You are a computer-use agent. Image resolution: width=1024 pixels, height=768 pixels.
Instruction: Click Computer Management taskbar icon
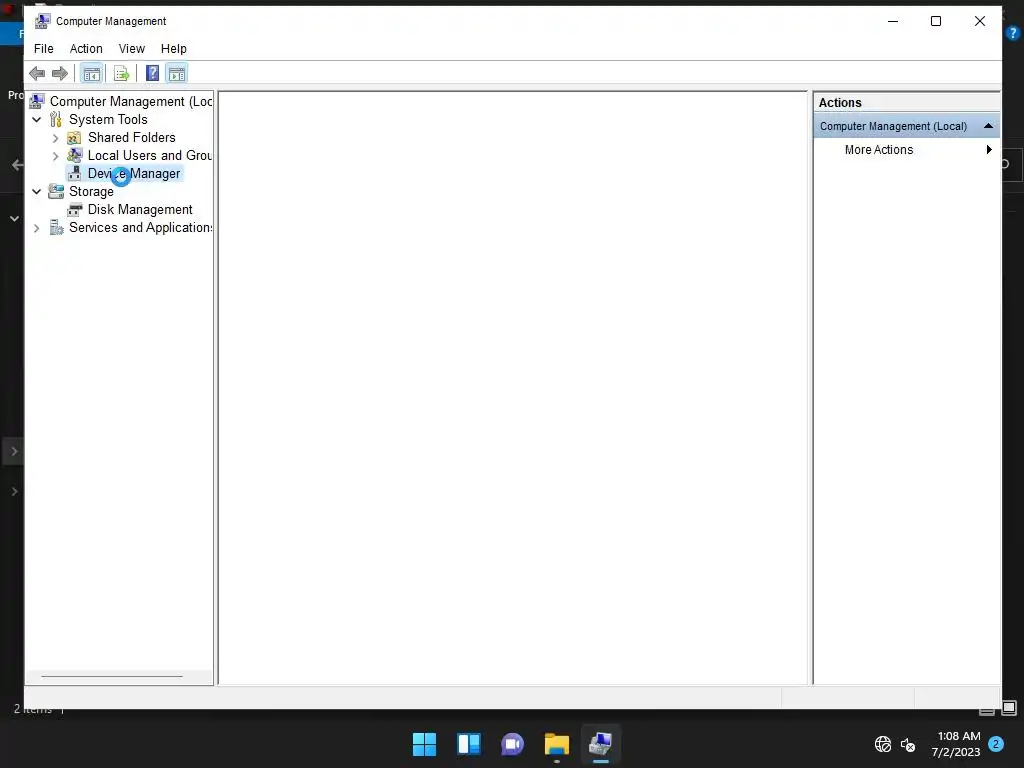[x=600, y=744]
